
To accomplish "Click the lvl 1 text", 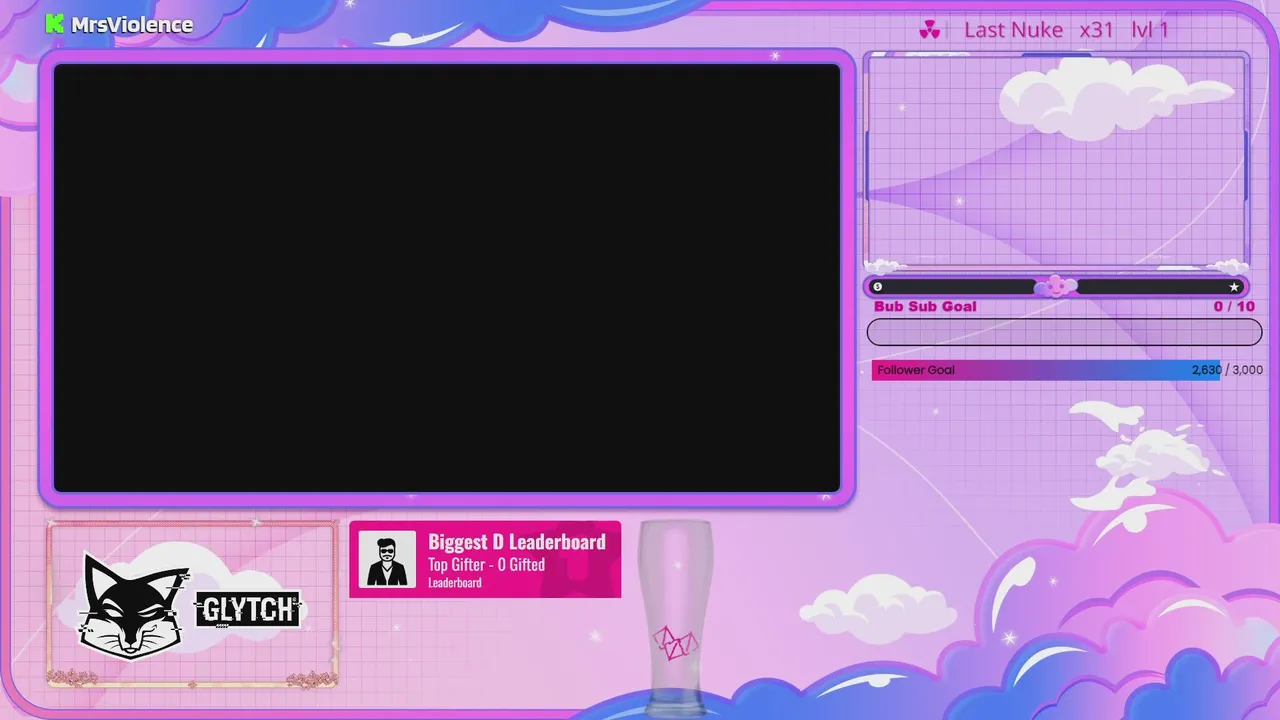I will pyautogui.click(x=1150, y=30).
